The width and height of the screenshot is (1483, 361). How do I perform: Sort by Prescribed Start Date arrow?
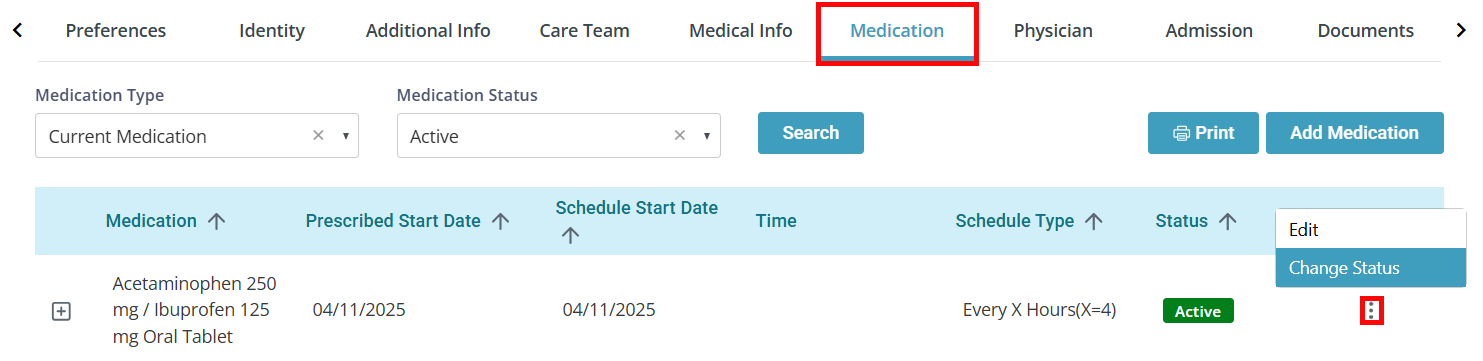pyautogui.click(x=501, y=221)
